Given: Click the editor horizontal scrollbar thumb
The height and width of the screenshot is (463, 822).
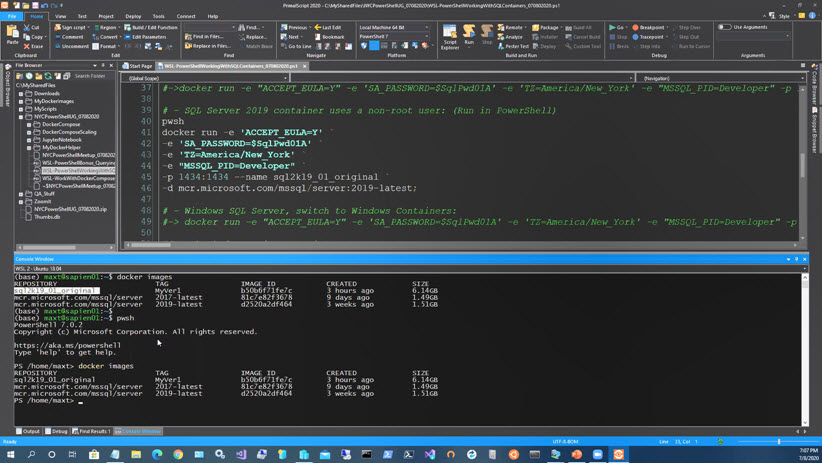Looking at the screenshot, I should point(151,245).
